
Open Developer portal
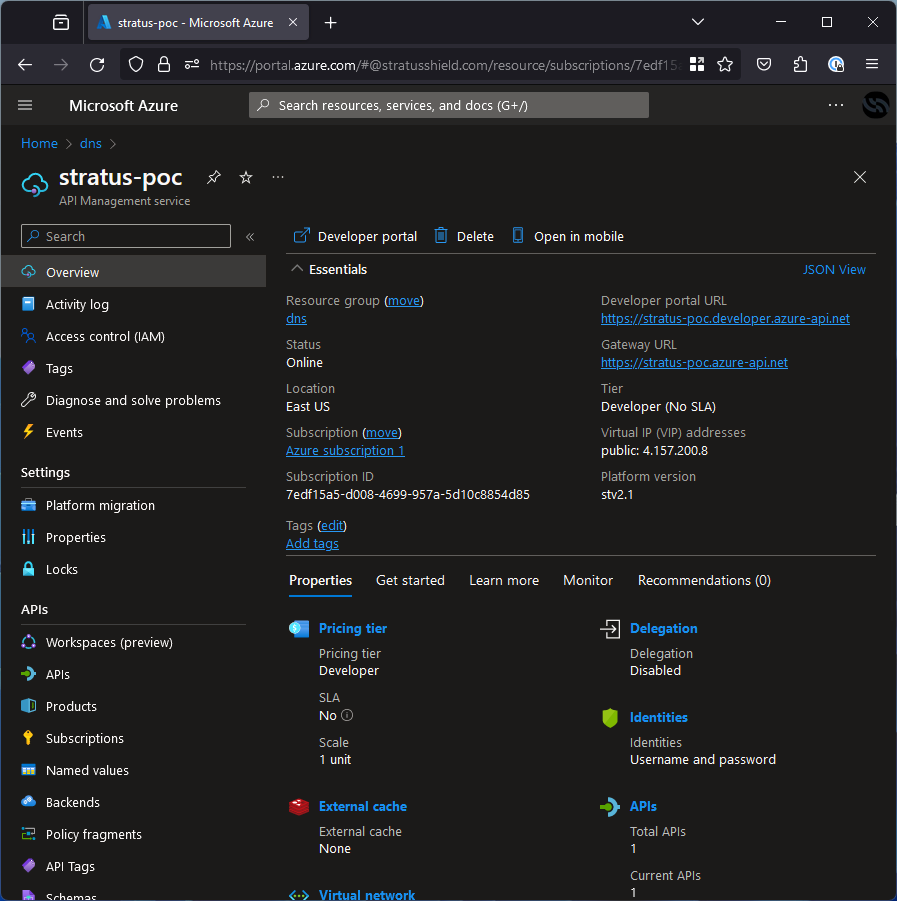(x=356, y=236)
